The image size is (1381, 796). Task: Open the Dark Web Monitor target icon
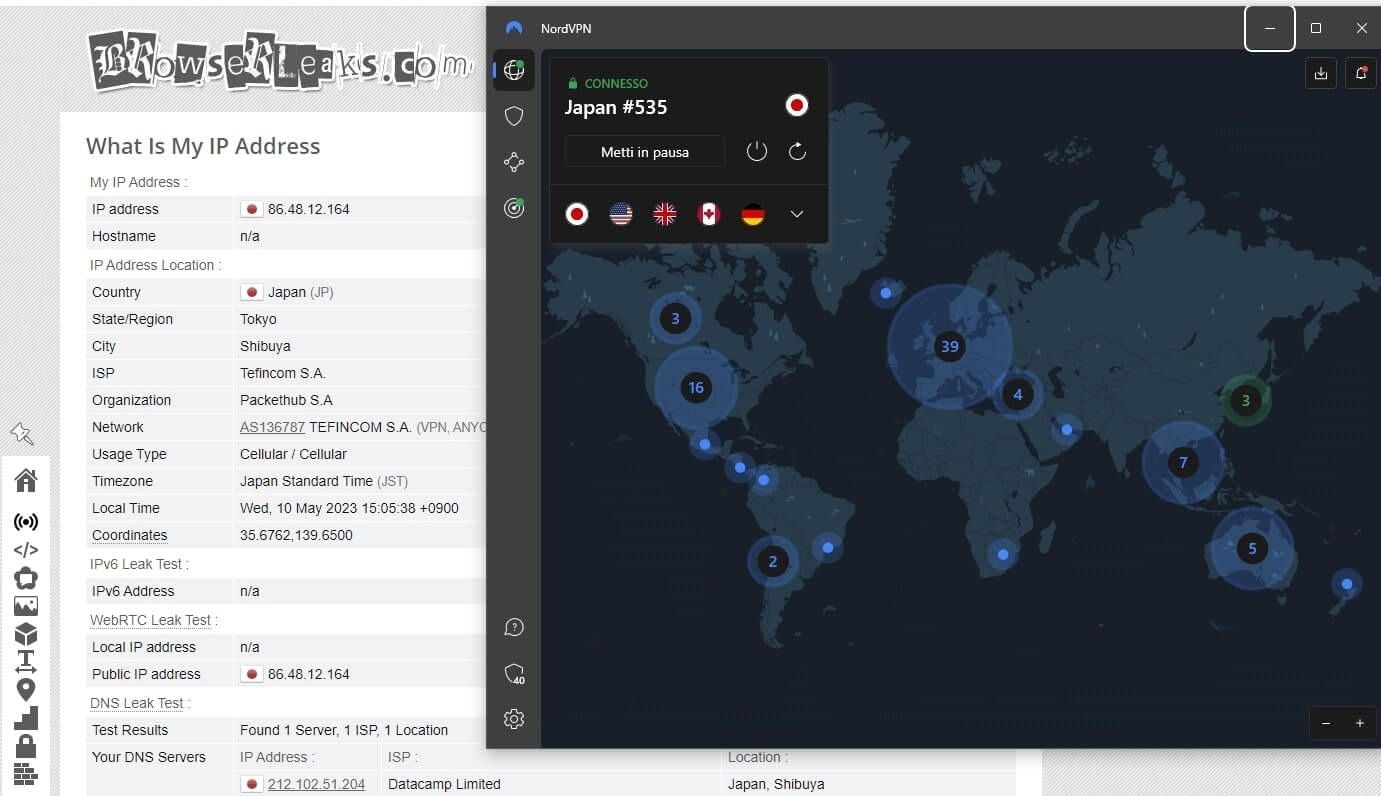[x=514, y=208]
